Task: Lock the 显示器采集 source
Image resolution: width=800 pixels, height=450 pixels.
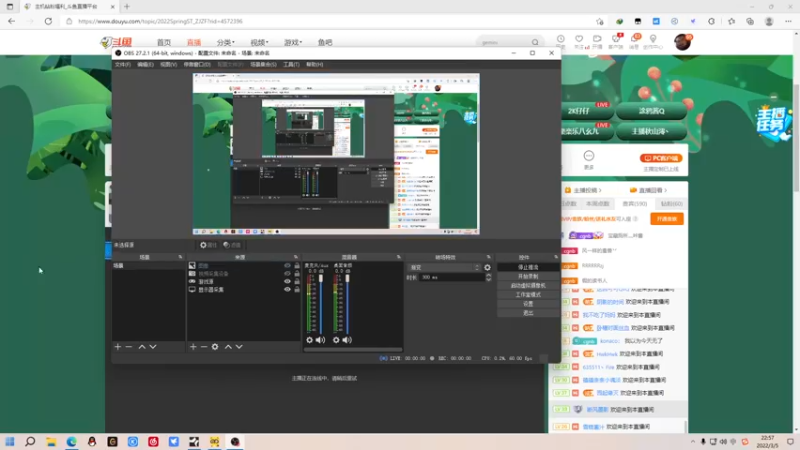Action: coord(297,289)
